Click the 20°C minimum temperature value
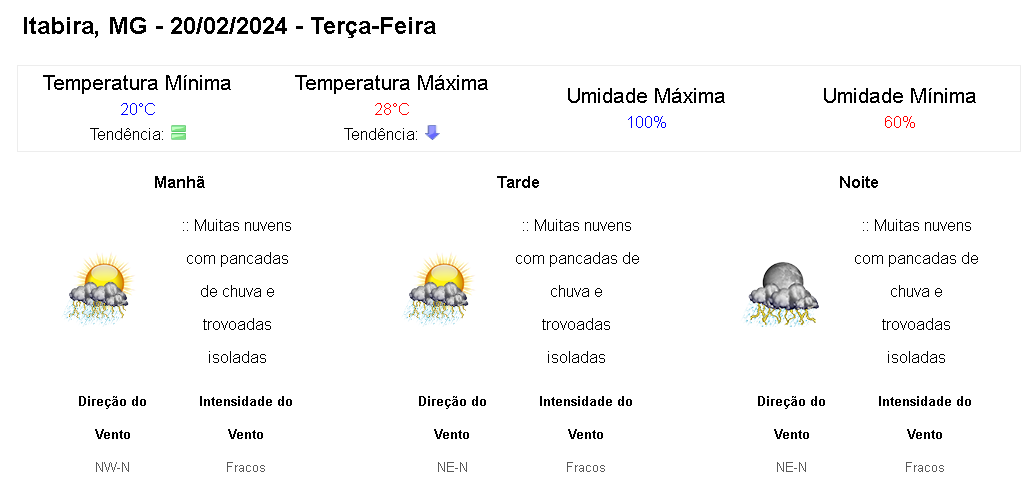The height and width of the screenshot is (489, 1035). pos(138,110)
